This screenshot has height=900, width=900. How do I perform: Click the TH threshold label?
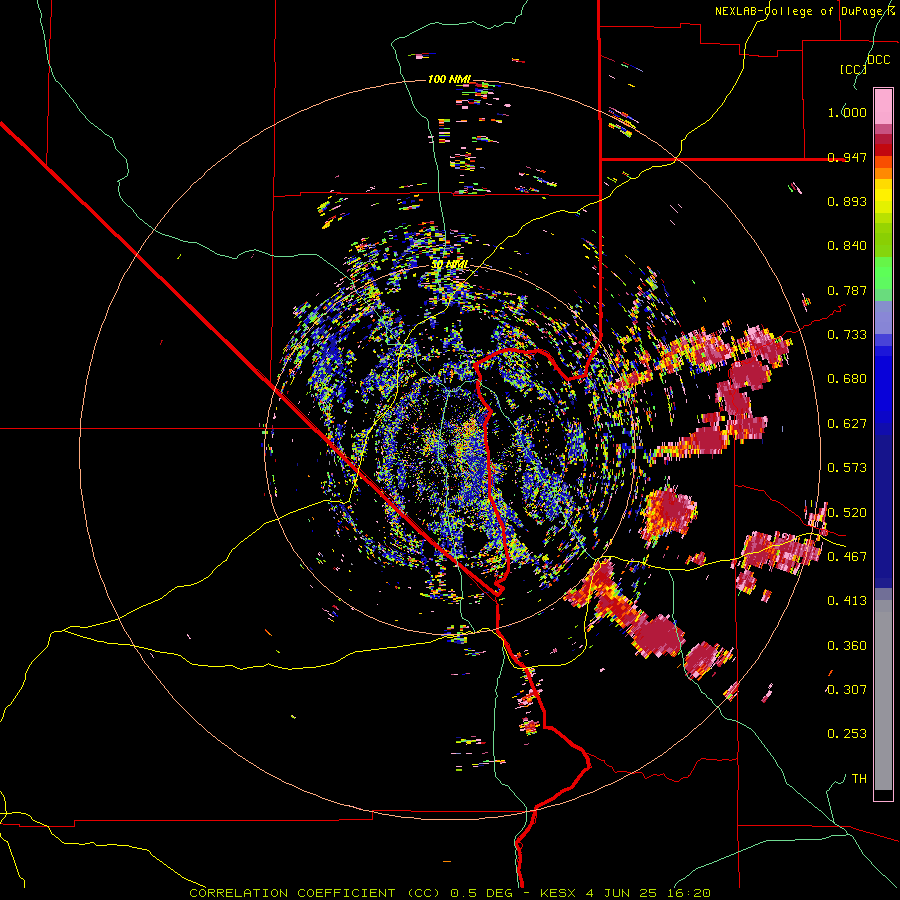859,778
